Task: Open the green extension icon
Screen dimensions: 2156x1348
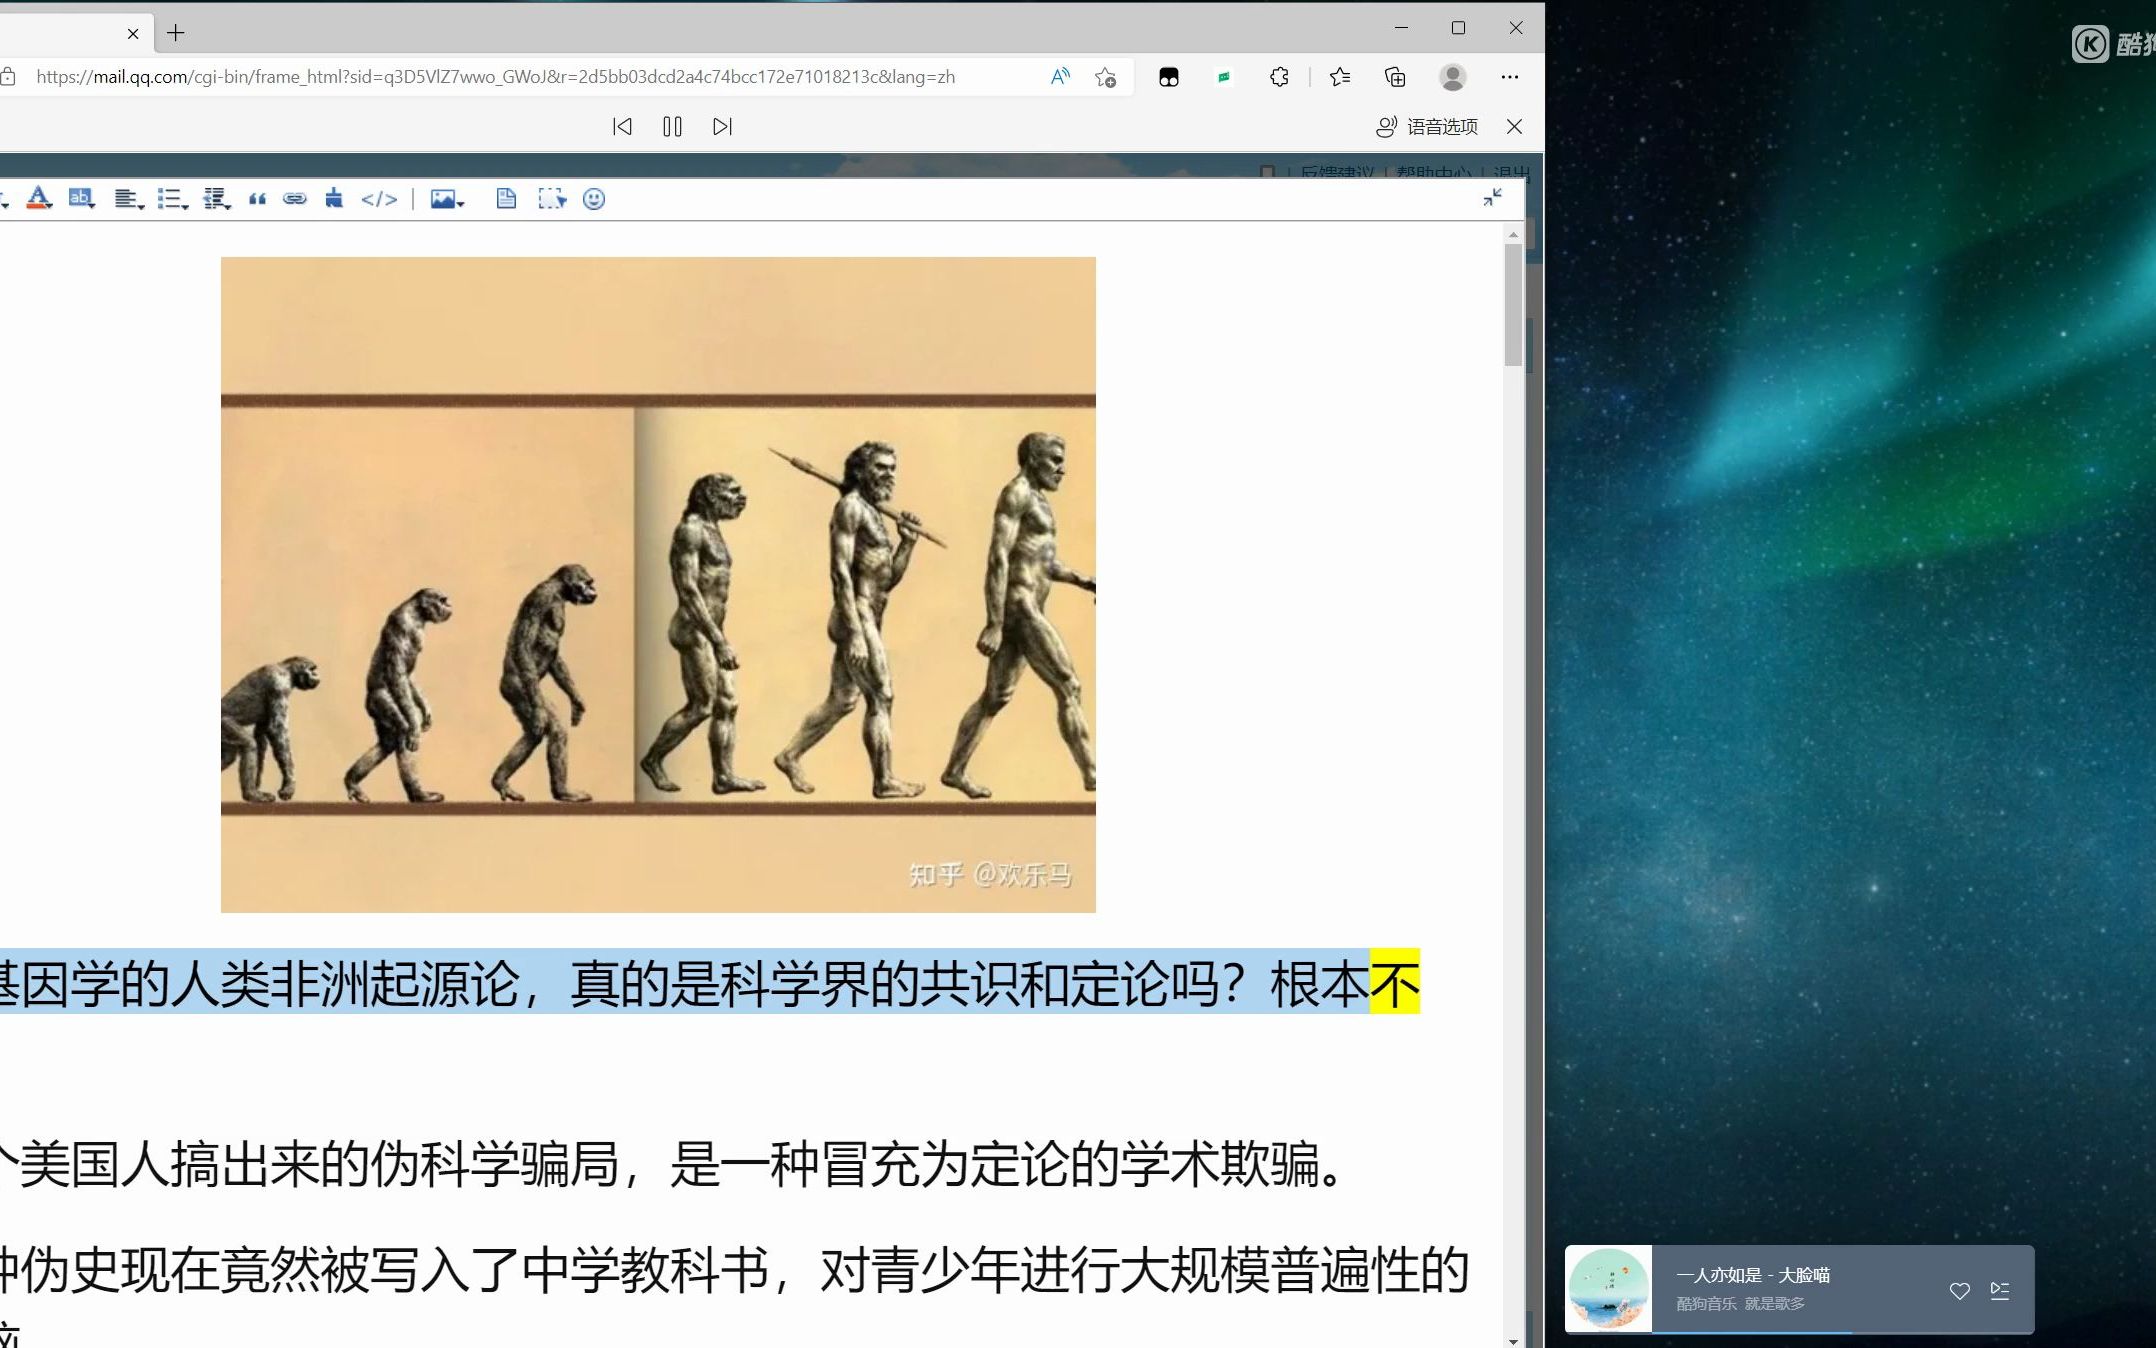Action: 1223,77
